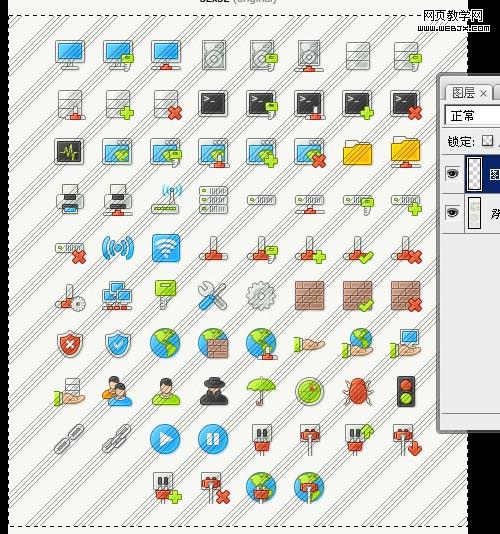Click the green umbrella icon
This screenshot has width=500, height=534.
(x=261, y=391)
